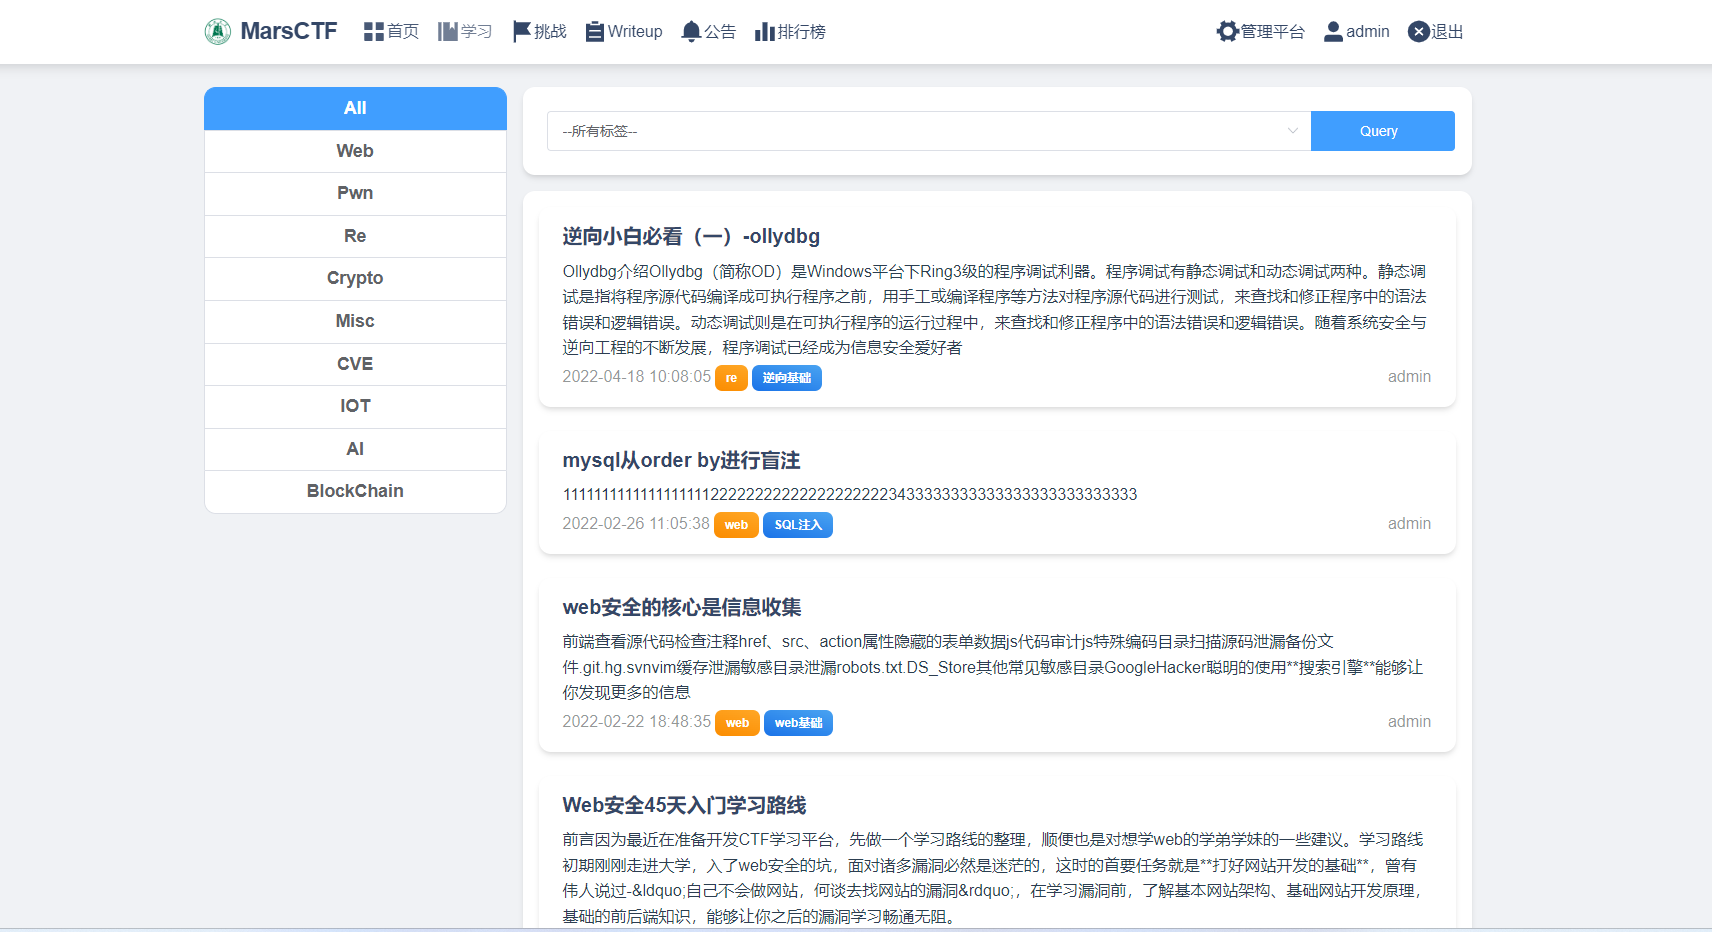Open article web安全的核心是信息收集

[x=682, y=607]
